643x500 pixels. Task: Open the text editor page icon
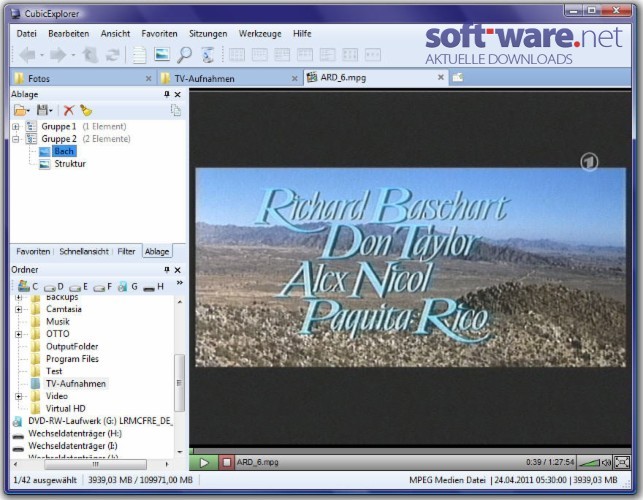point(139,55)
